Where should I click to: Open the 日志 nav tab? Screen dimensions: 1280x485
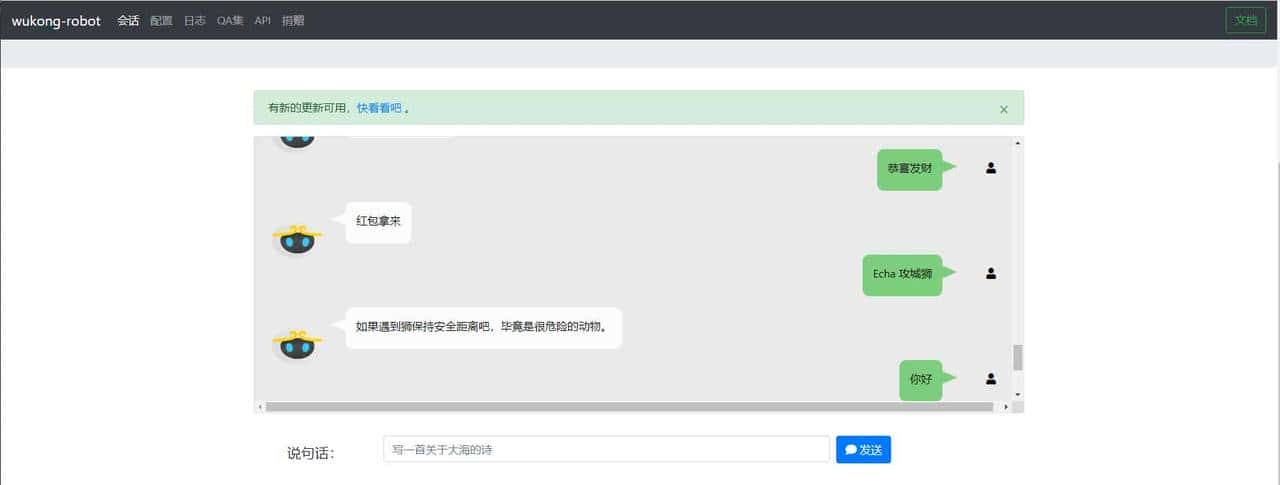click(x=195, y=20)
